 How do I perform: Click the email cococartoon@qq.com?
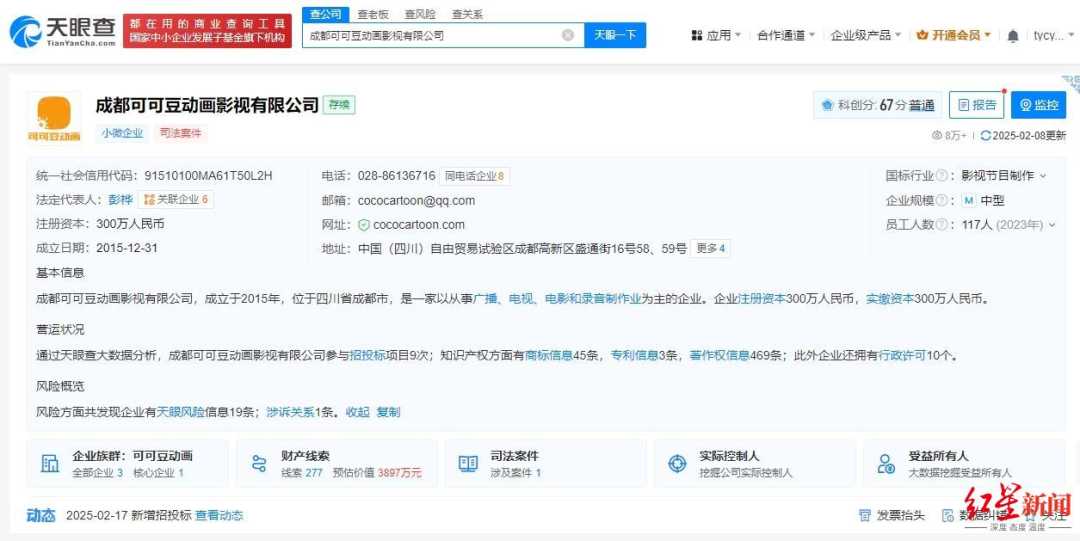click(417, 201)
